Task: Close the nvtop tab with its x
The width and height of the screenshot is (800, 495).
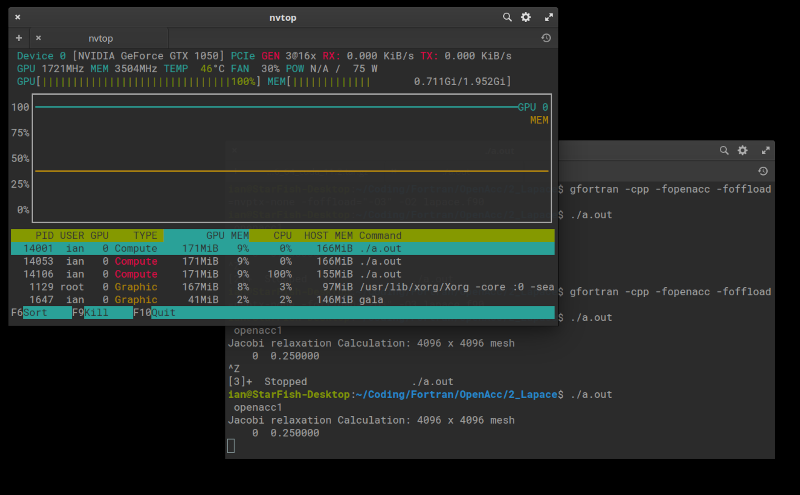Action: pos(37,38)
